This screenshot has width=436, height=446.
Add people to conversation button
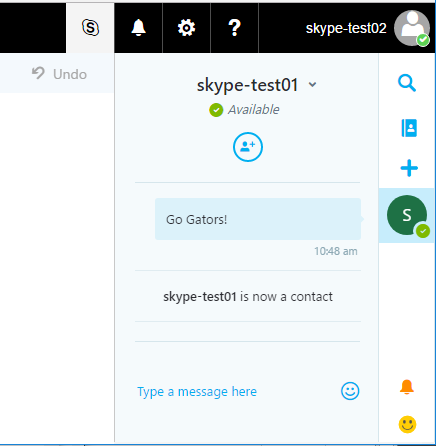[248, 147]
